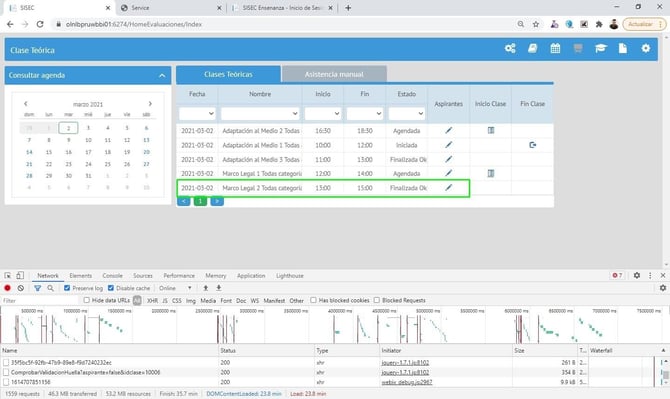
Task: Edit aspirantes for Adaptación al Medio 2
Action: point(448,130)
